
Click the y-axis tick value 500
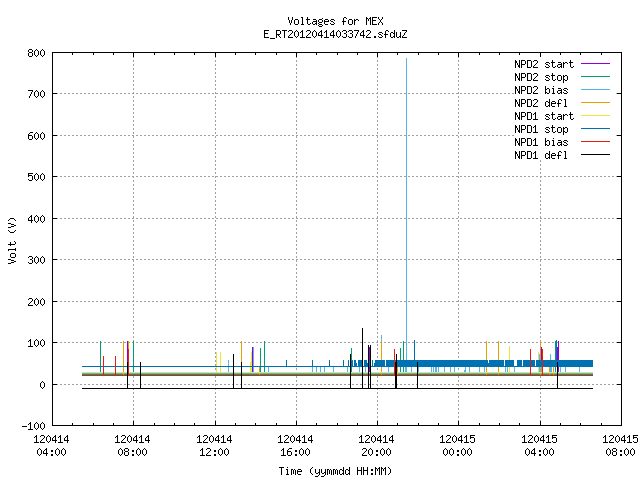click(x=36, y=177)
